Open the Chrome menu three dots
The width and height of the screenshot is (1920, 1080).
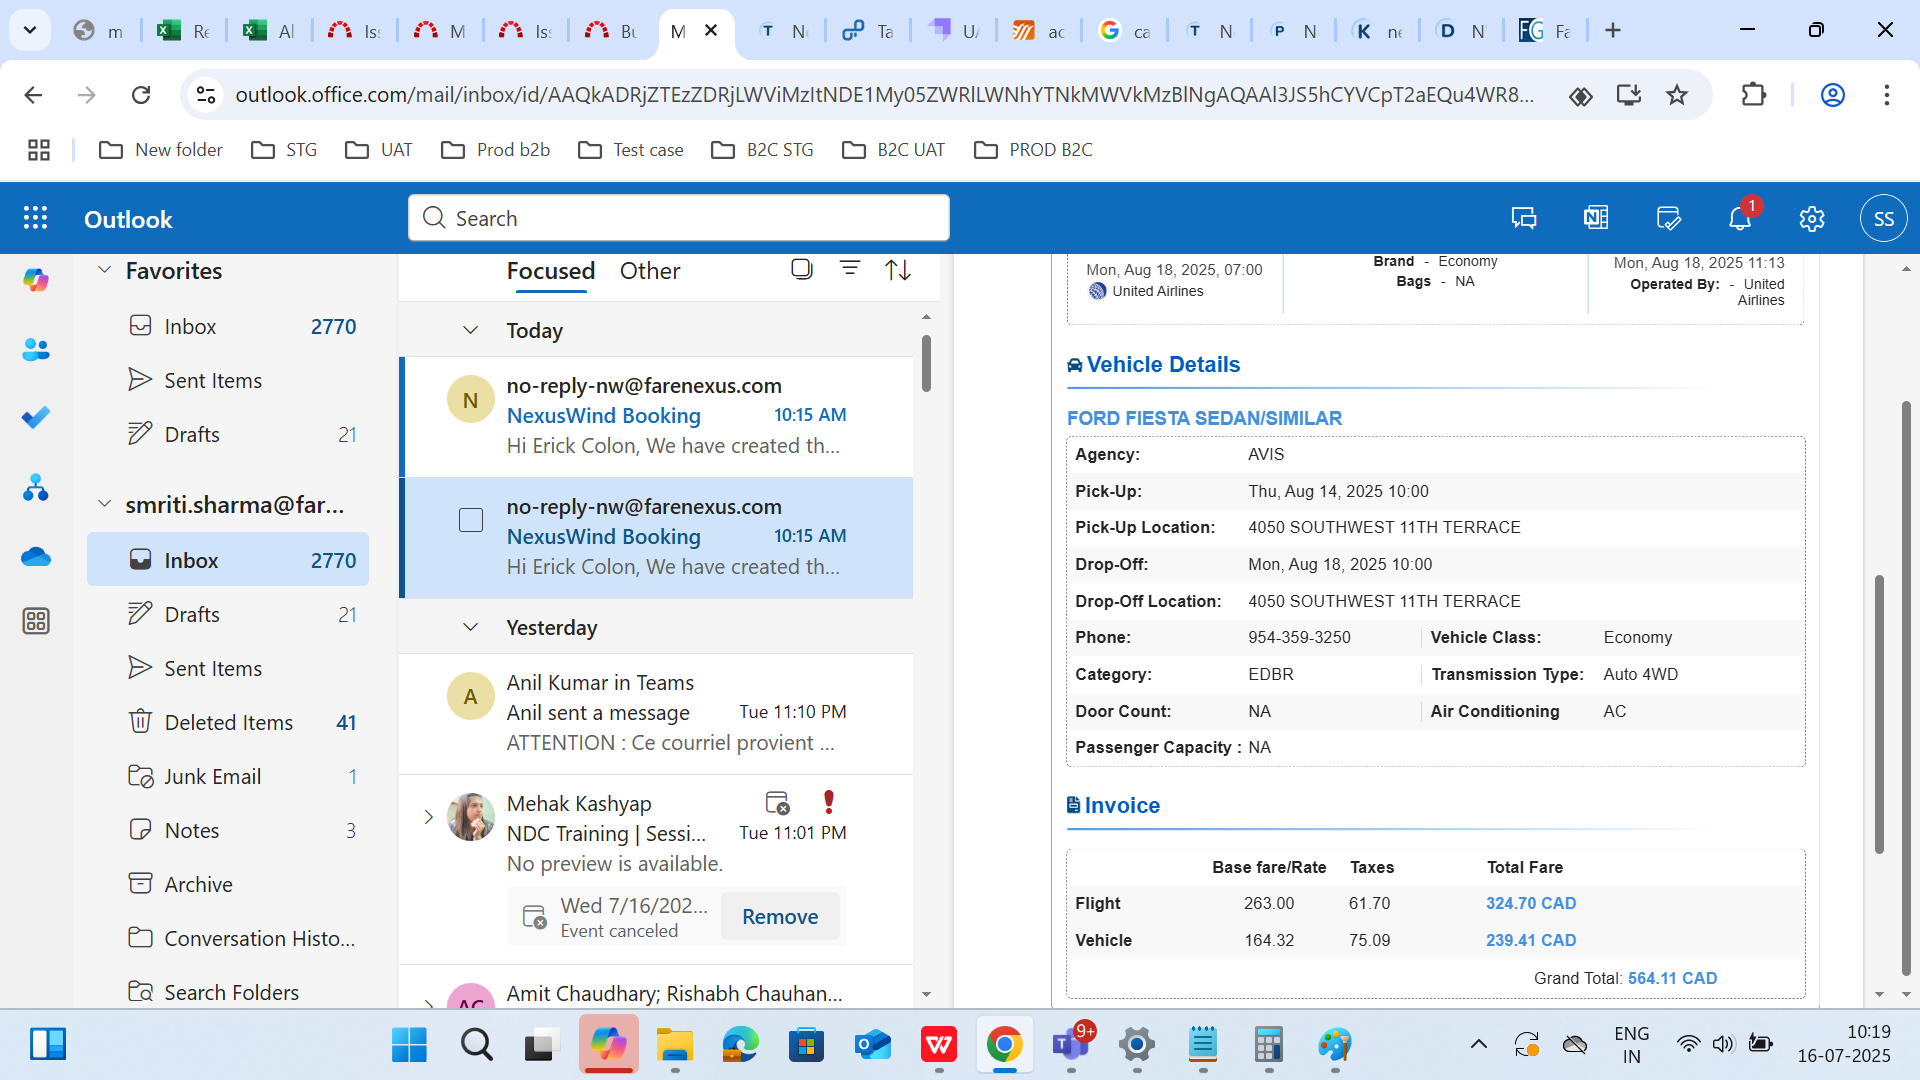[1887, 95]
